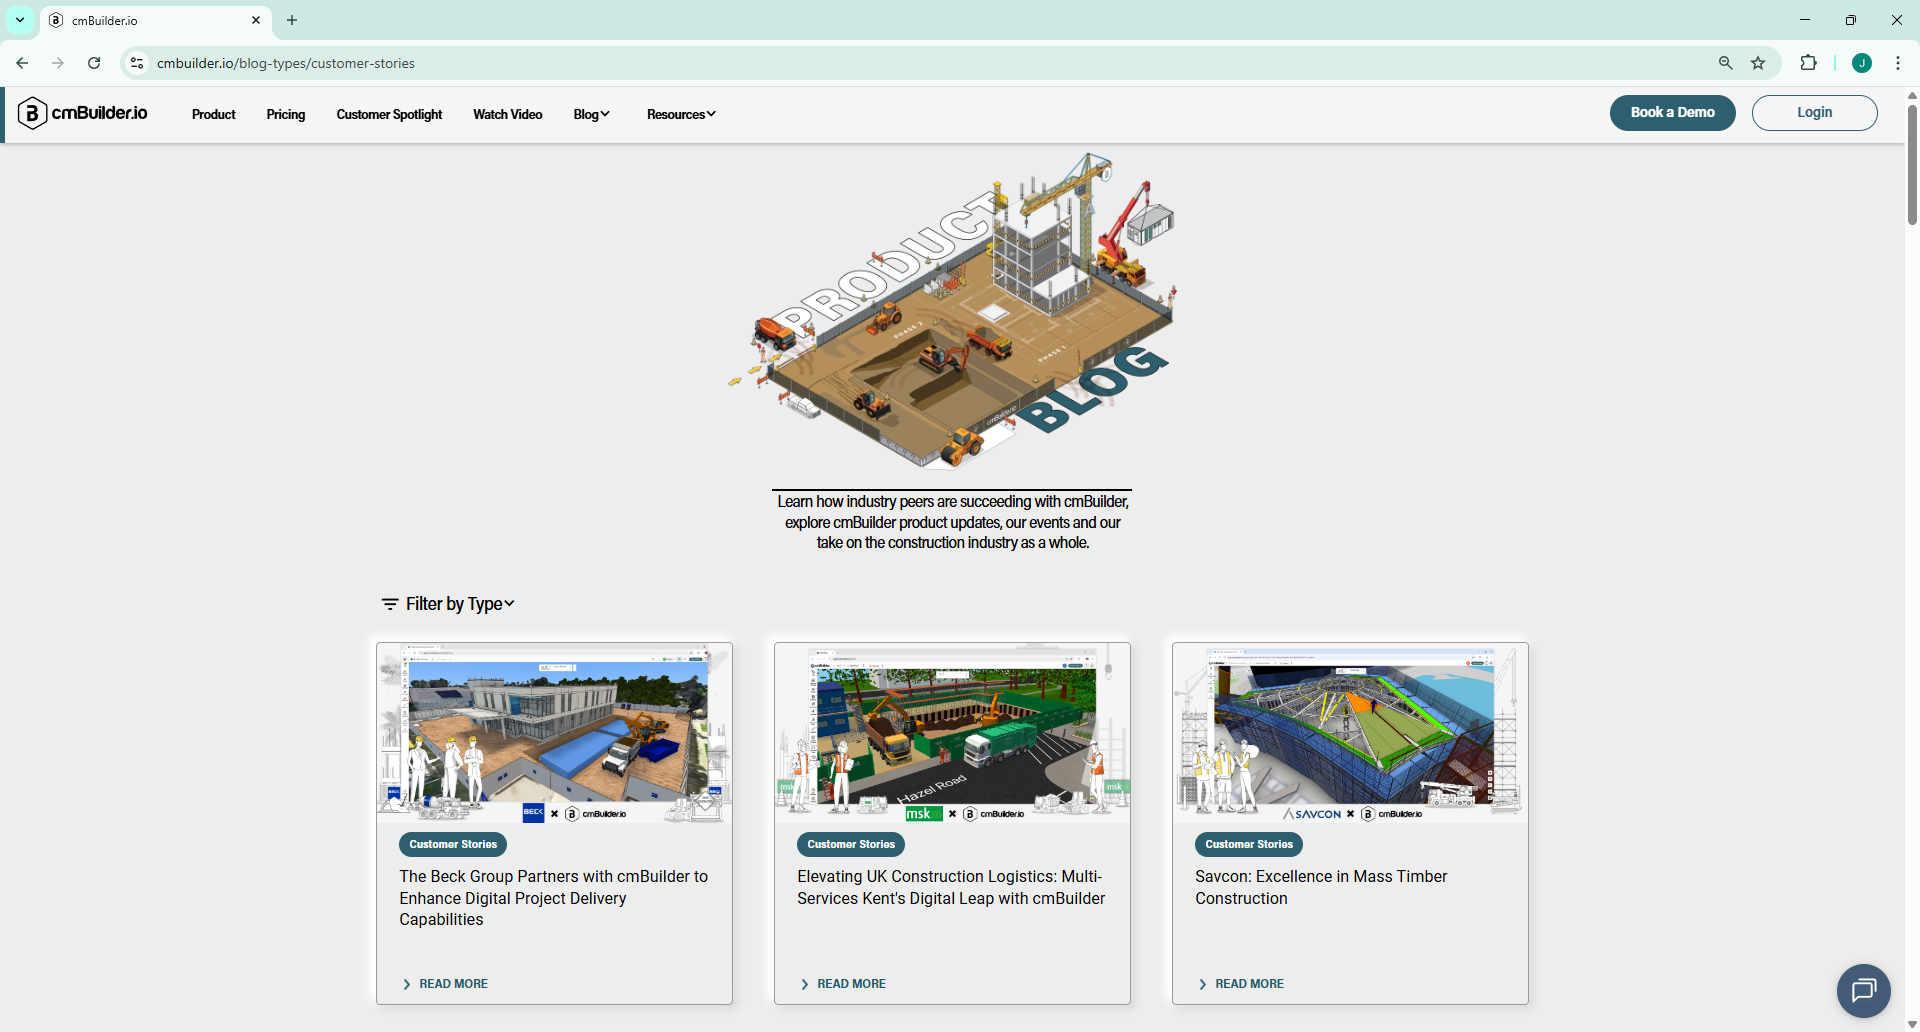Read more on the UK Construction Logistics story
Screen dimensions: 1920x1032
[843, 984]
